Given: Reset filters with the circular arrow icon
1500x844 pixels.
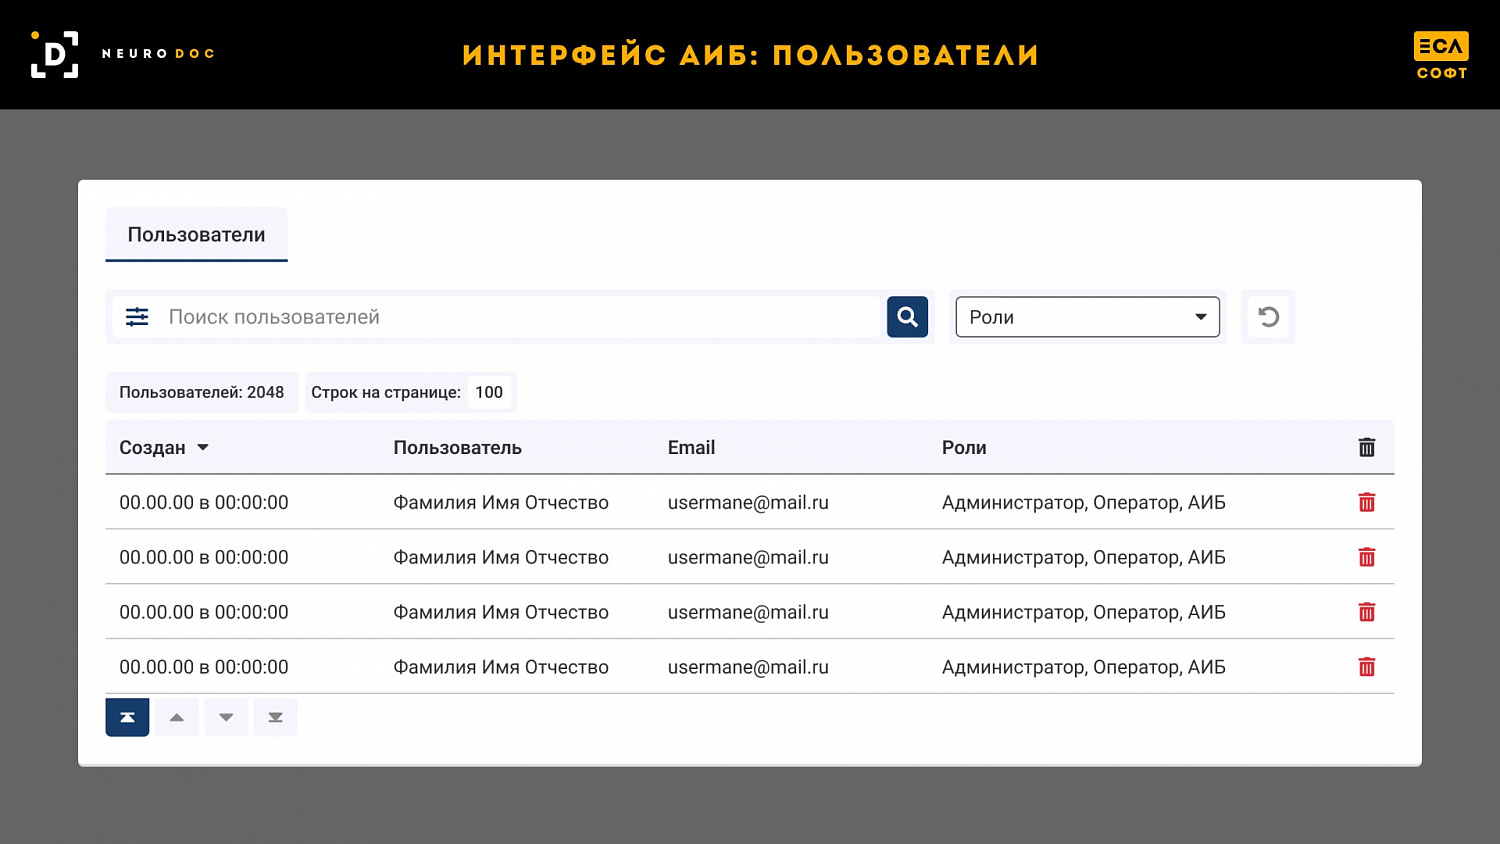Looking at the screenshot, I should 1268,317.
